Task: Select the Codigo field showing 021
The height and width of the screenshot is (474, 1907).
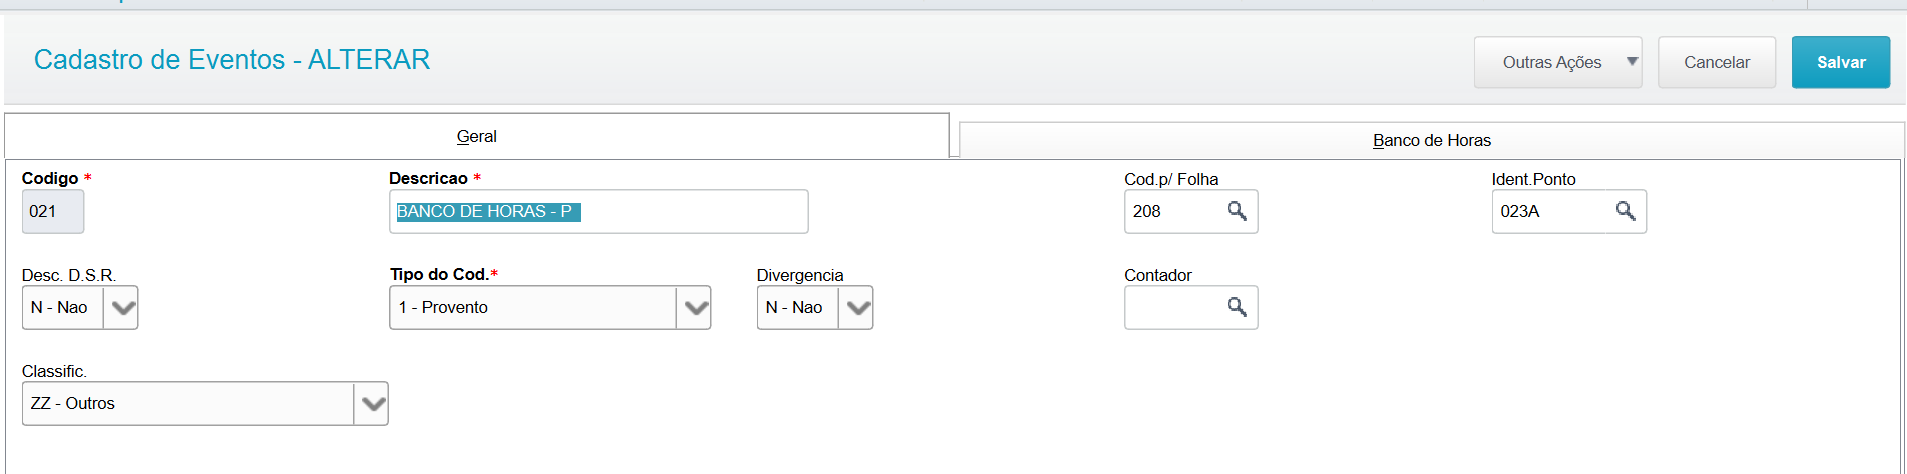Action: tap(53, 212)
